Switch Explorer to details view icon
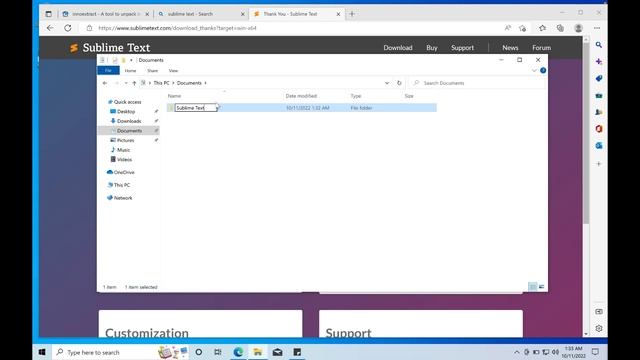 532,287
